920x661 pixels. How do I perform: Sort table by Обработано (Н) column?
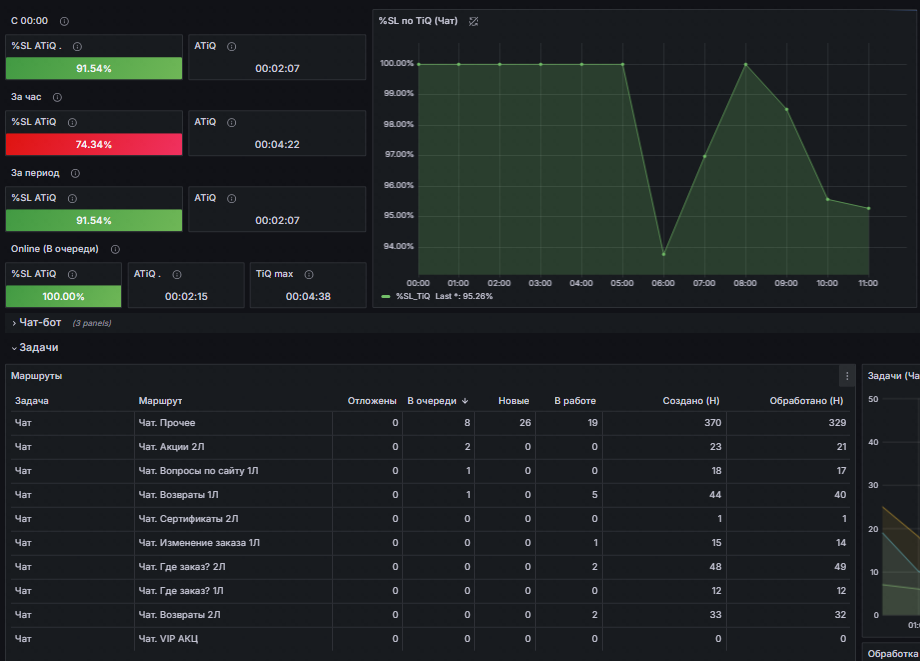pyautogui.click(x=806, y=401)
